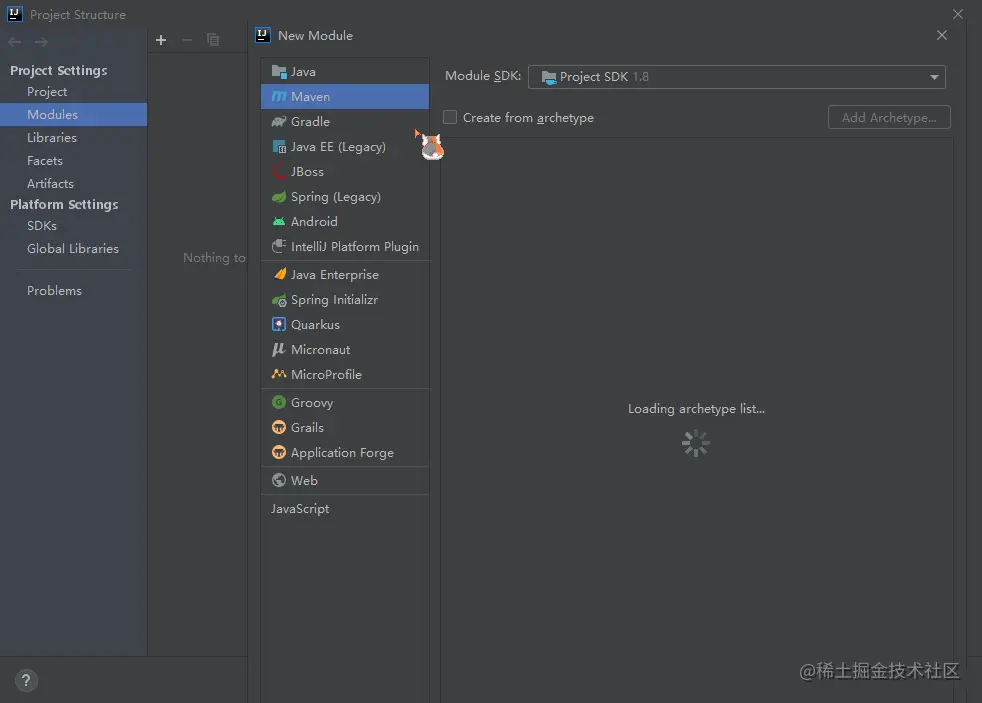This screenshot has width=982, height=703.
Task: Open Artifacts settings
Action: point(50,183)
